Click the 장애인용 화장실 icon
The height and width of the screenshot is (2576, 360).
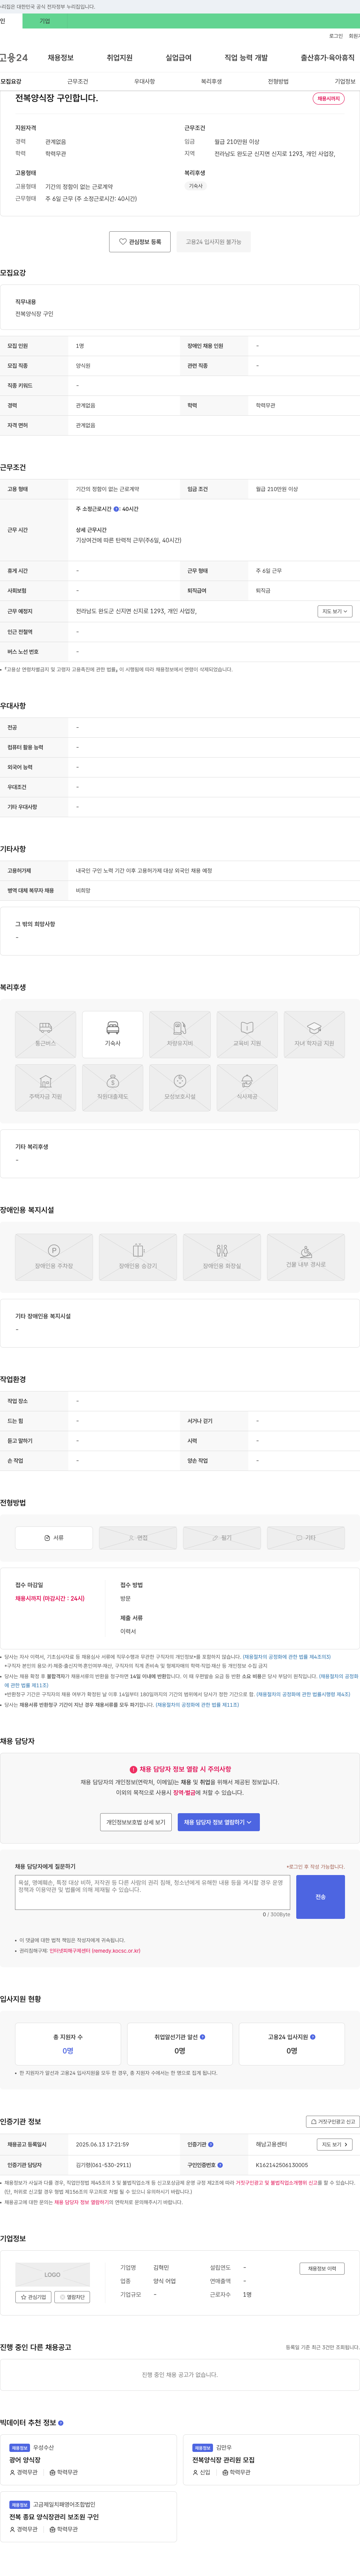click(222, 1257)
